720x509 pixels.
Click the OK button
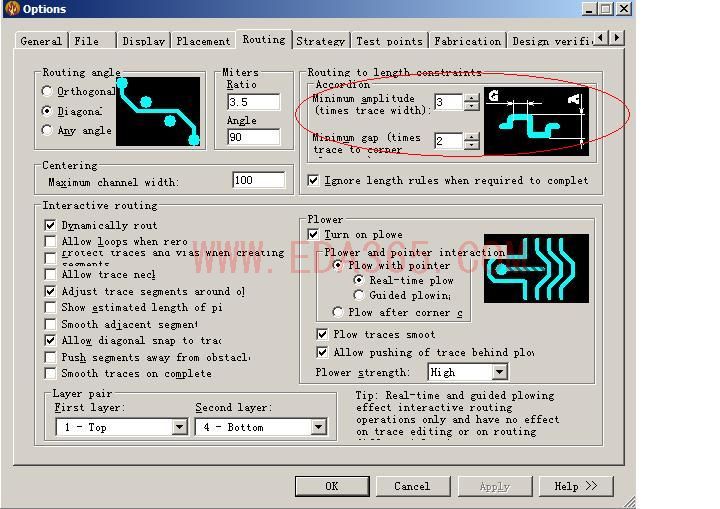(x=331, y=486)
